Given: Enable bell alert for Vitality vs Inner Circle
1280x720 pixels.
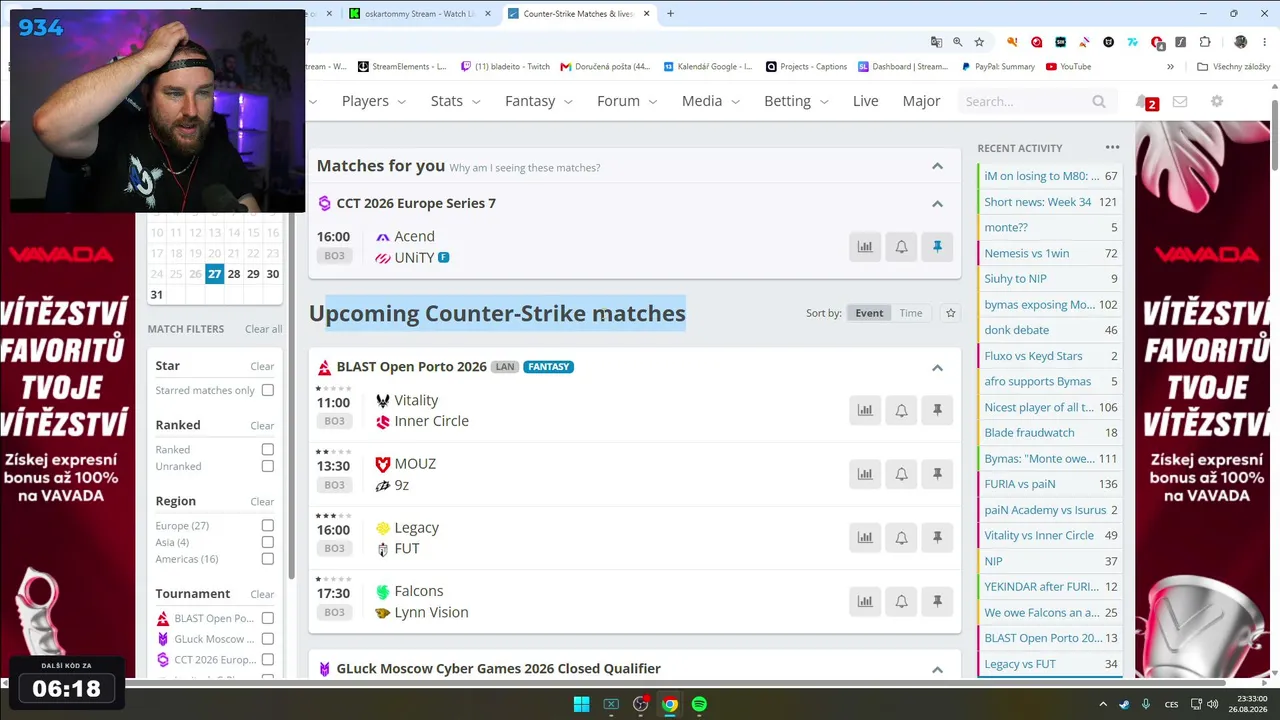Looking at the screenshot, I should pos(901,410).
